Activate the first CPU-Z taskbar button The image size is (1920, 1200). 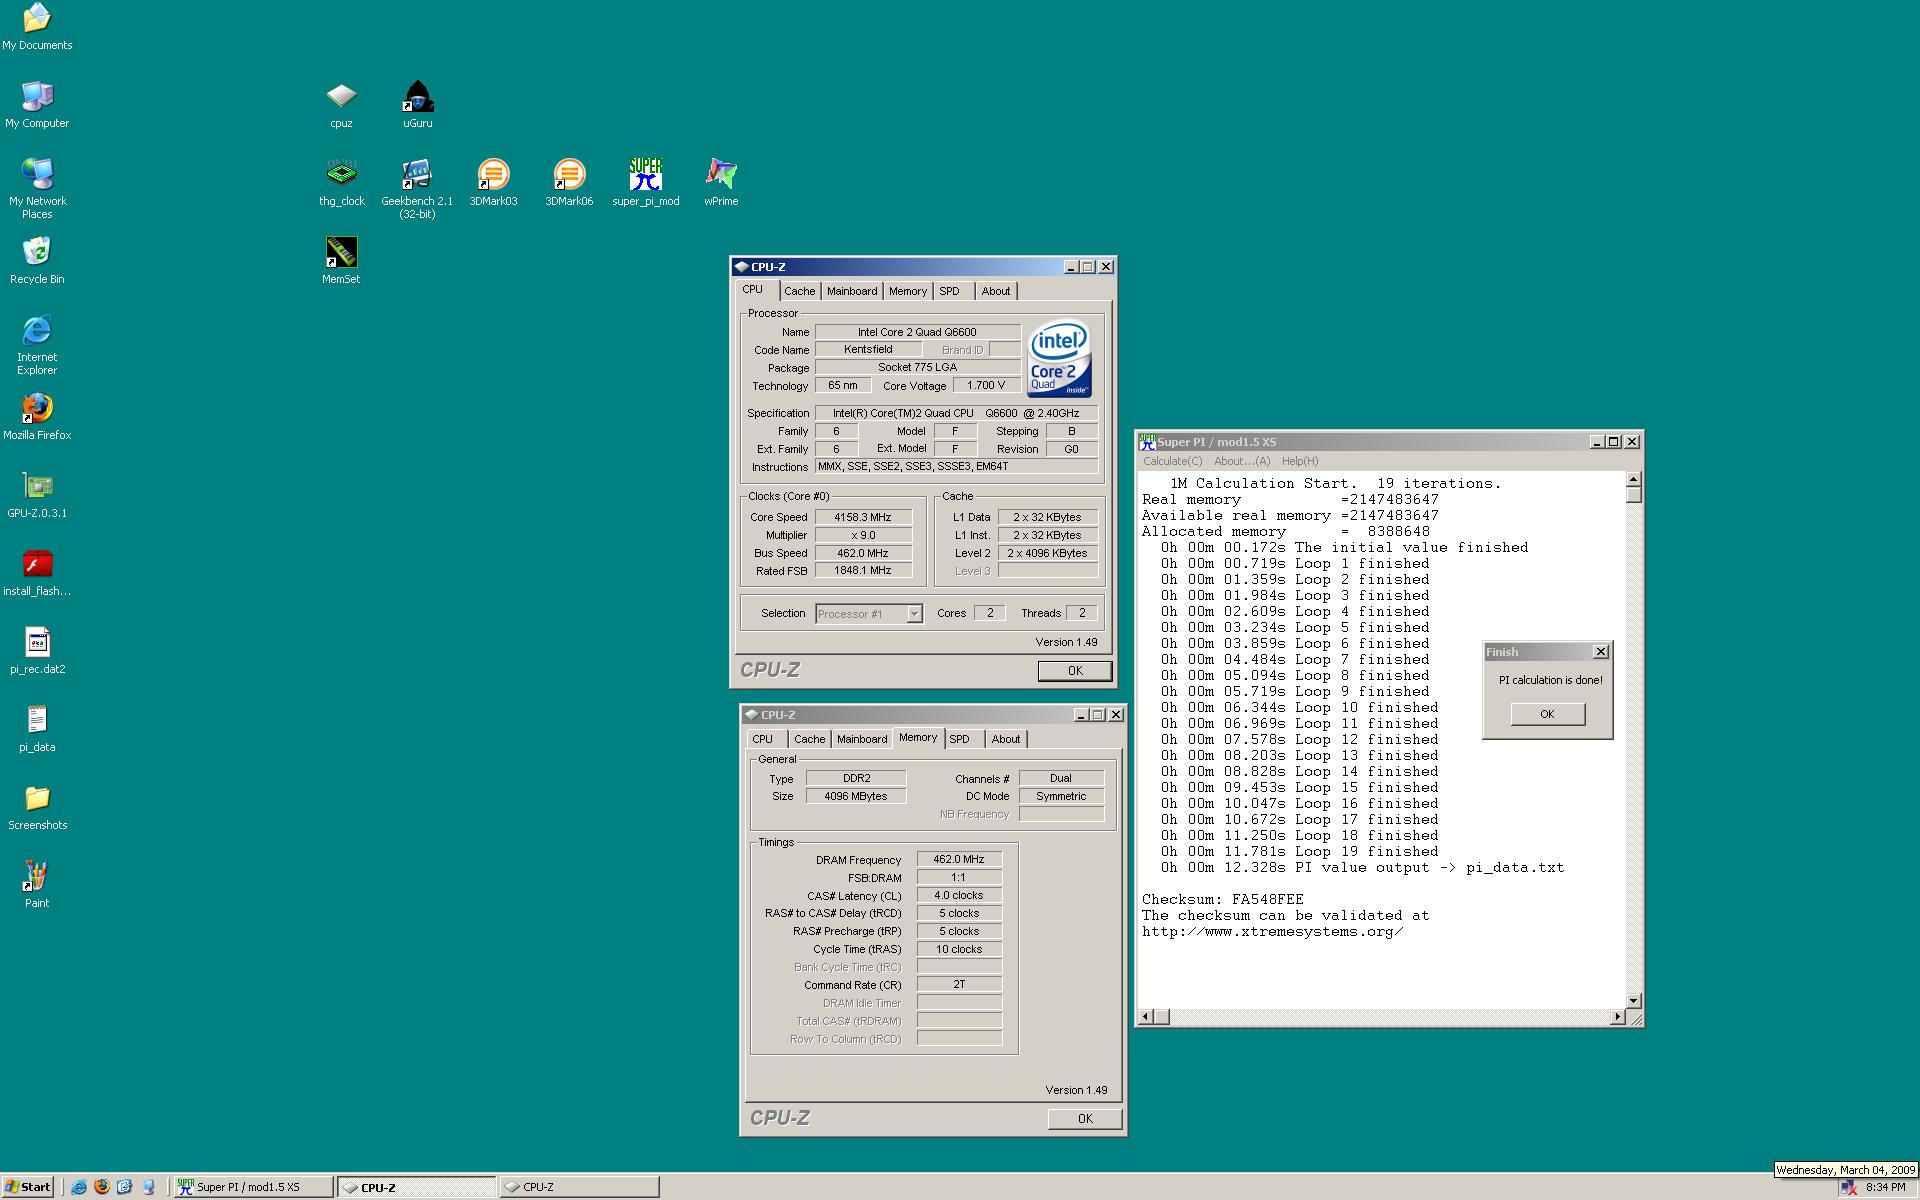point(416,1187)
